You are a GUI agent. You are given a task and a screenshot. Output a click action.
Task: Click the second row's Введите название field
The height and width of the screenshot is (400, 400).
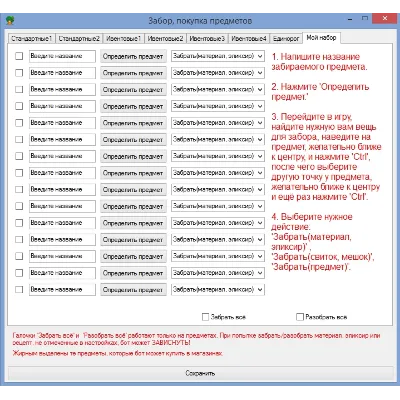pyautogui.click(x=62, y=73)
